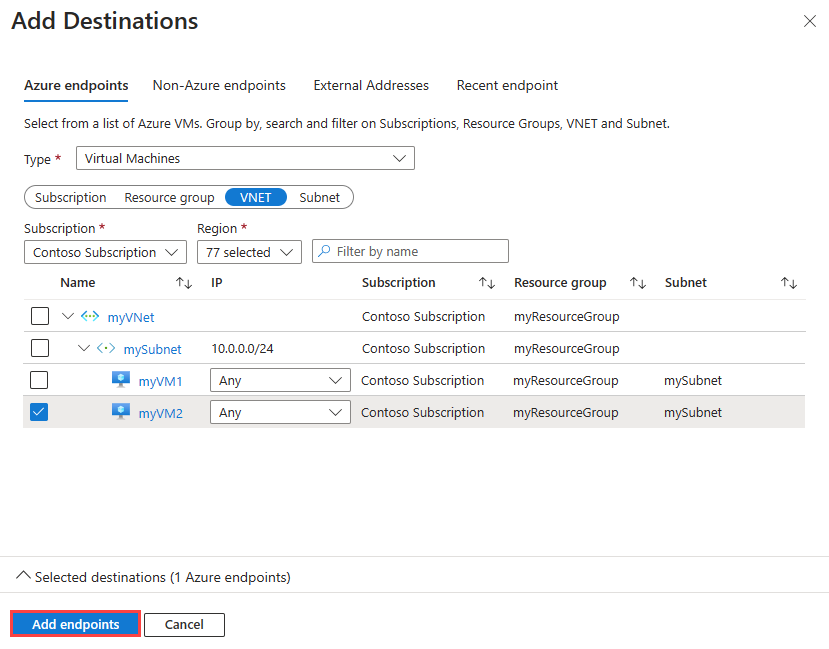
Task: Uncheck the myVM2 row checkbox
Action: (40, 412)
